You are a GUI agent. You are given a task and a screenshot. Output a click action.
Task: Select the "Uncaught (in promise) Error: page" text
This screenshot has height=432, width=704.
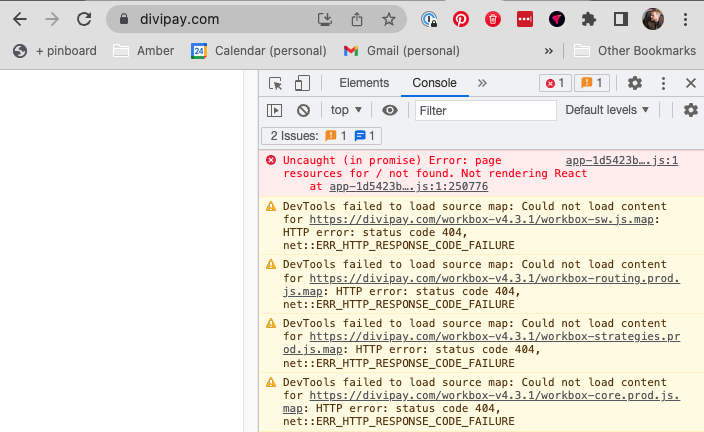(392, 160)
